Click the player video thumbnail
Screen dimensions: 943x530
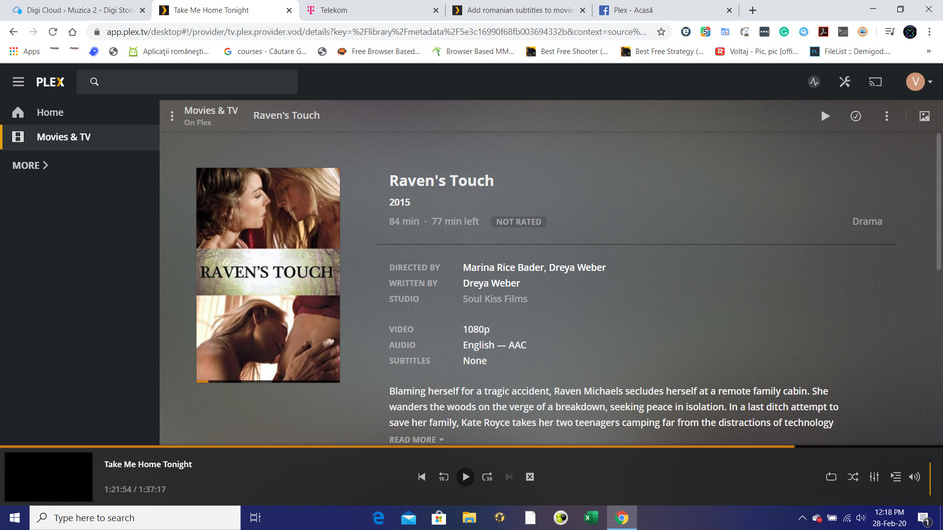[x=49, y=477]
